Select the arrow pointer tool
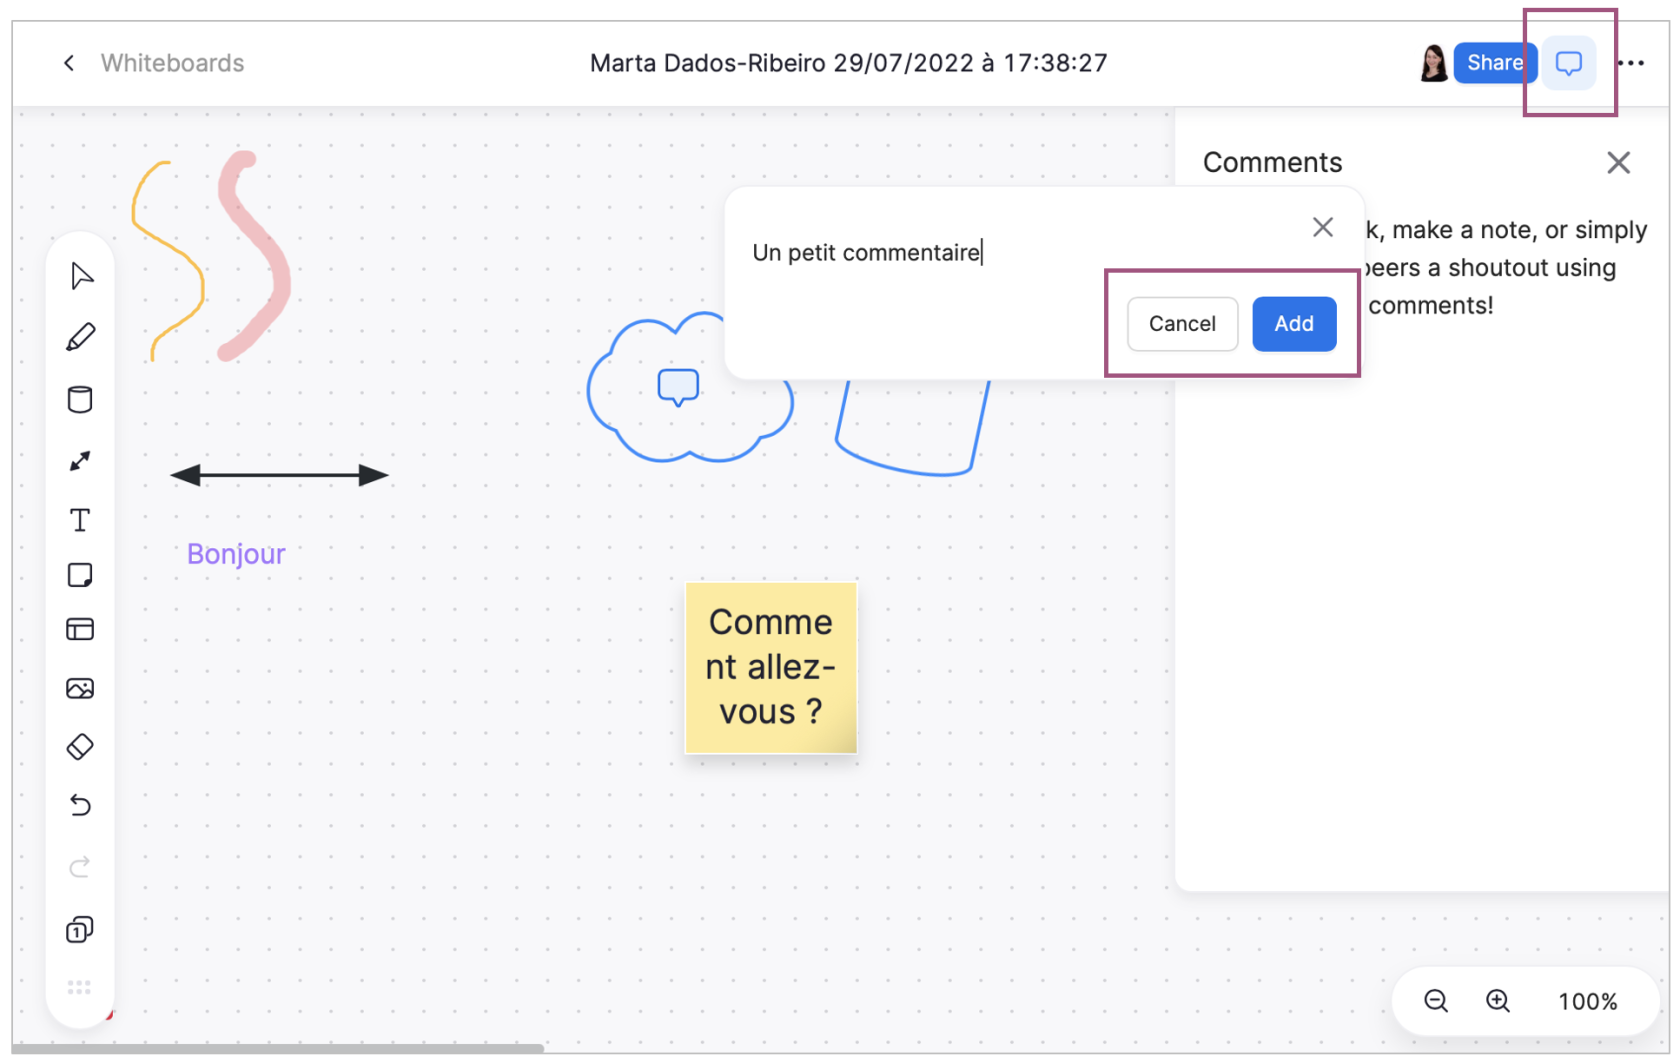This screenshot has height=1063, width=1680. pos(81,276)
